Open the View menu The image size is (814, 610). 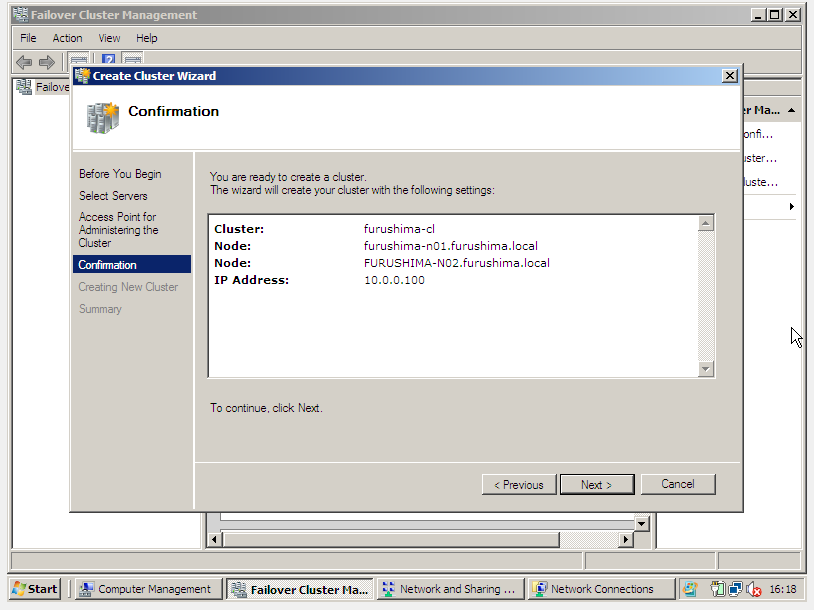(109, 38)
